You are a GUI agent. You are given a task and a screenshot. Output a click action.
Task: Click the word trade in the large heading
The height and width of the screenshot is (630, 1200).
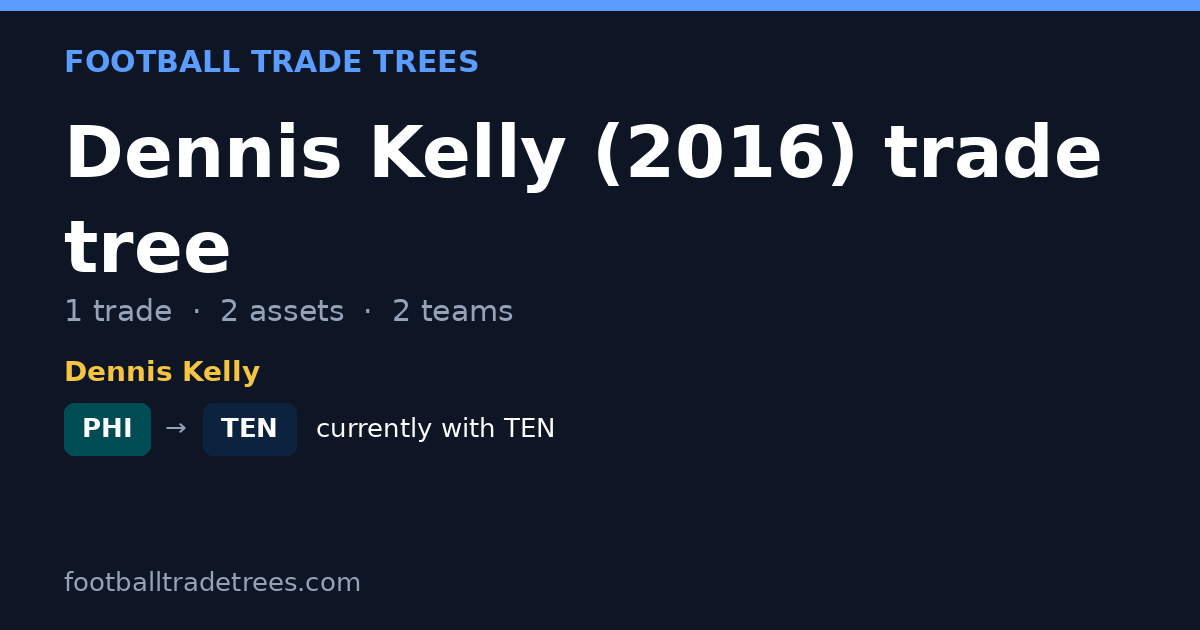point(992,155)
